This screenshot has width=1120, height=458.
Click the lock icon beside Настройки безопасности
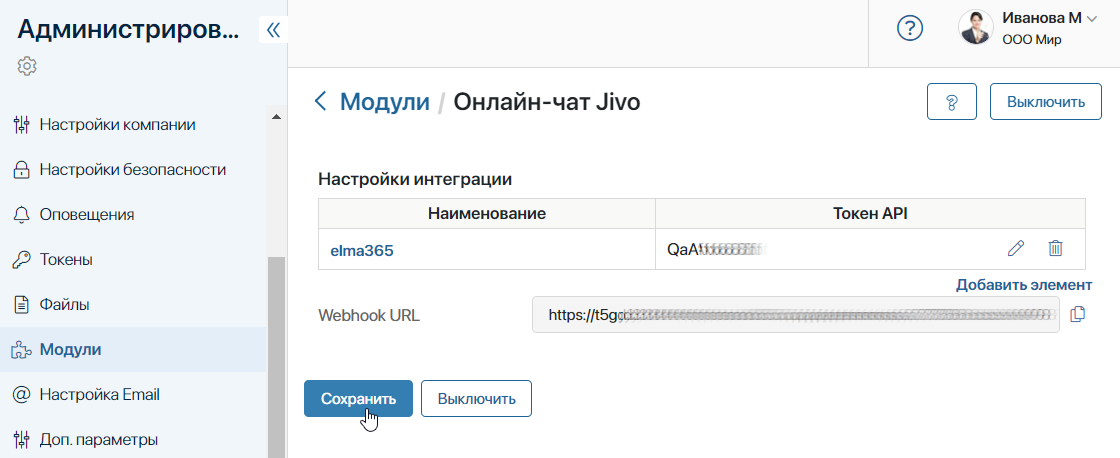22,170
